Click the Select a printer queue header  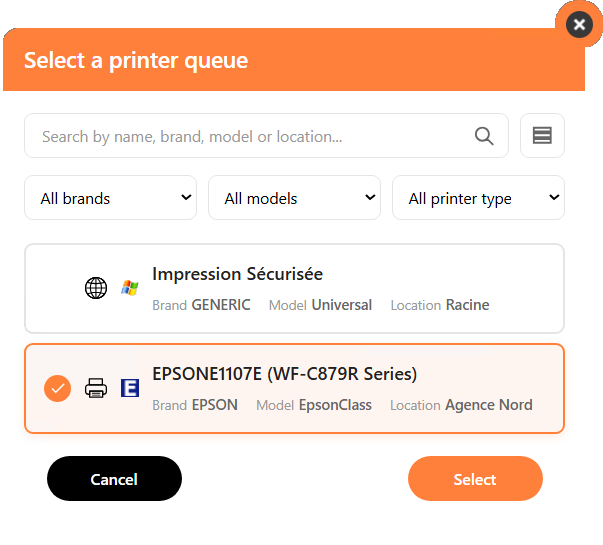tap(136, 60)
